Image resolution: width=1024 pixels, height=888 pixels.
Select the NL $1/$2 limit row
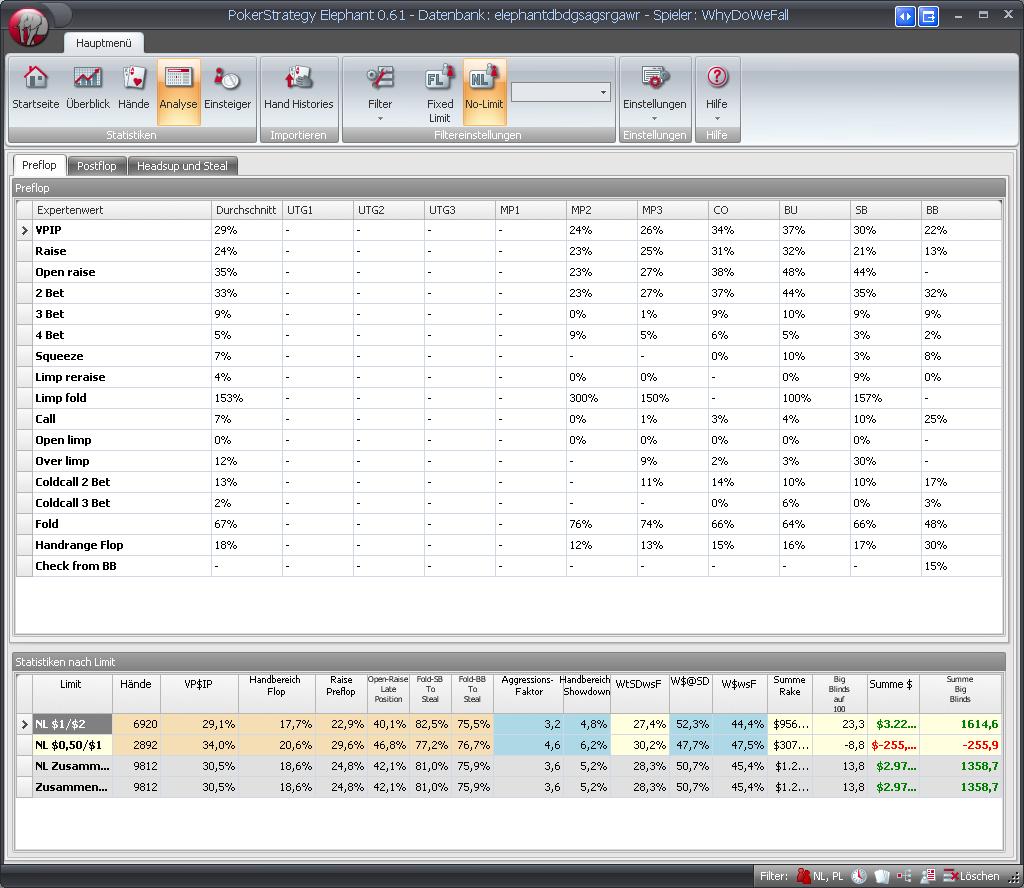click(508, 724)
